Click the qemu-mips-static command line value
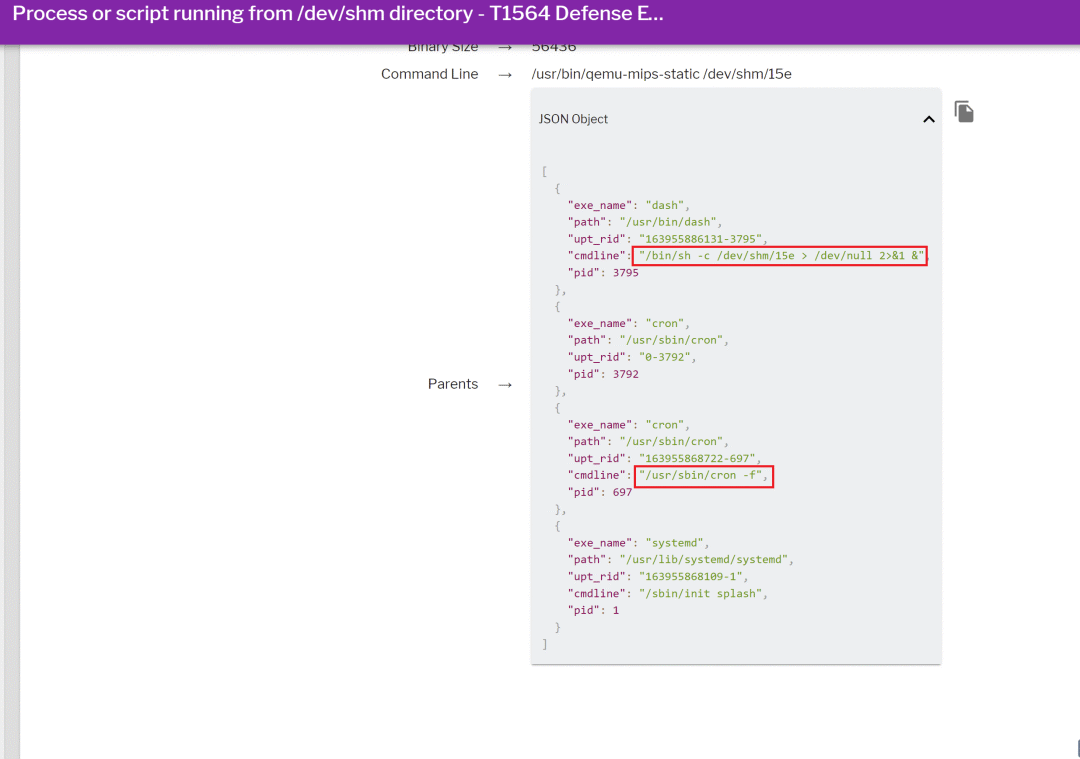Viewport: 1080px width, 759px height. [x=661, y=74]
